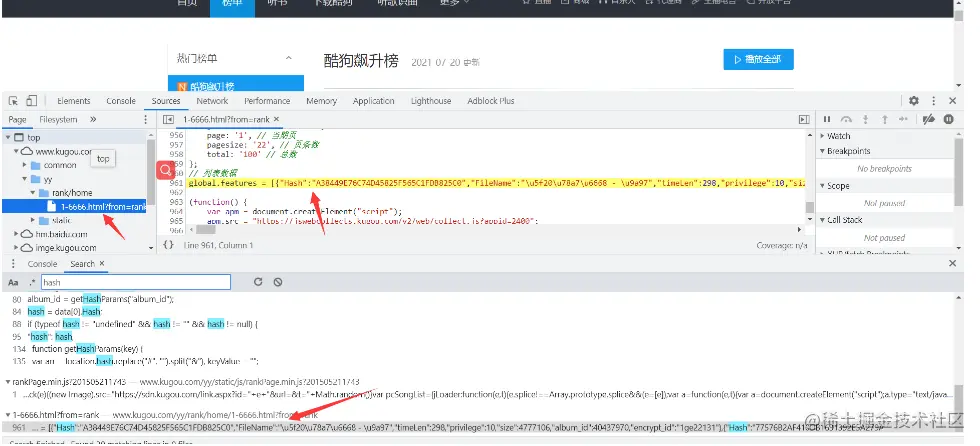Click the step over next function icon
Viewport: 980px width, 446px height.
point(846,119)
